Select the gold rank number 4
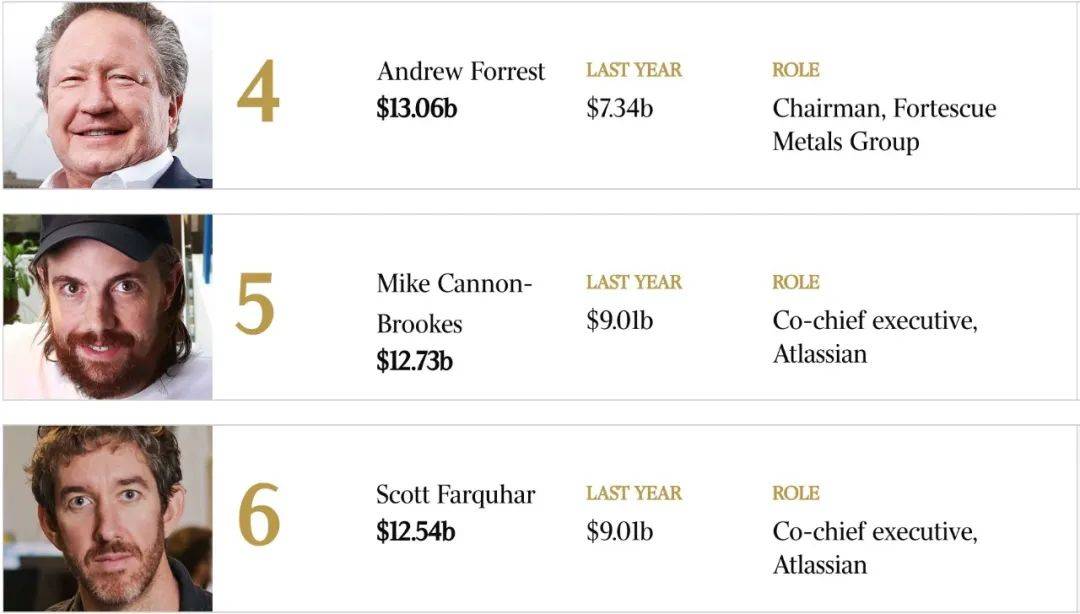The width and height of the screenshot is (1080, 614). (258, 91)
